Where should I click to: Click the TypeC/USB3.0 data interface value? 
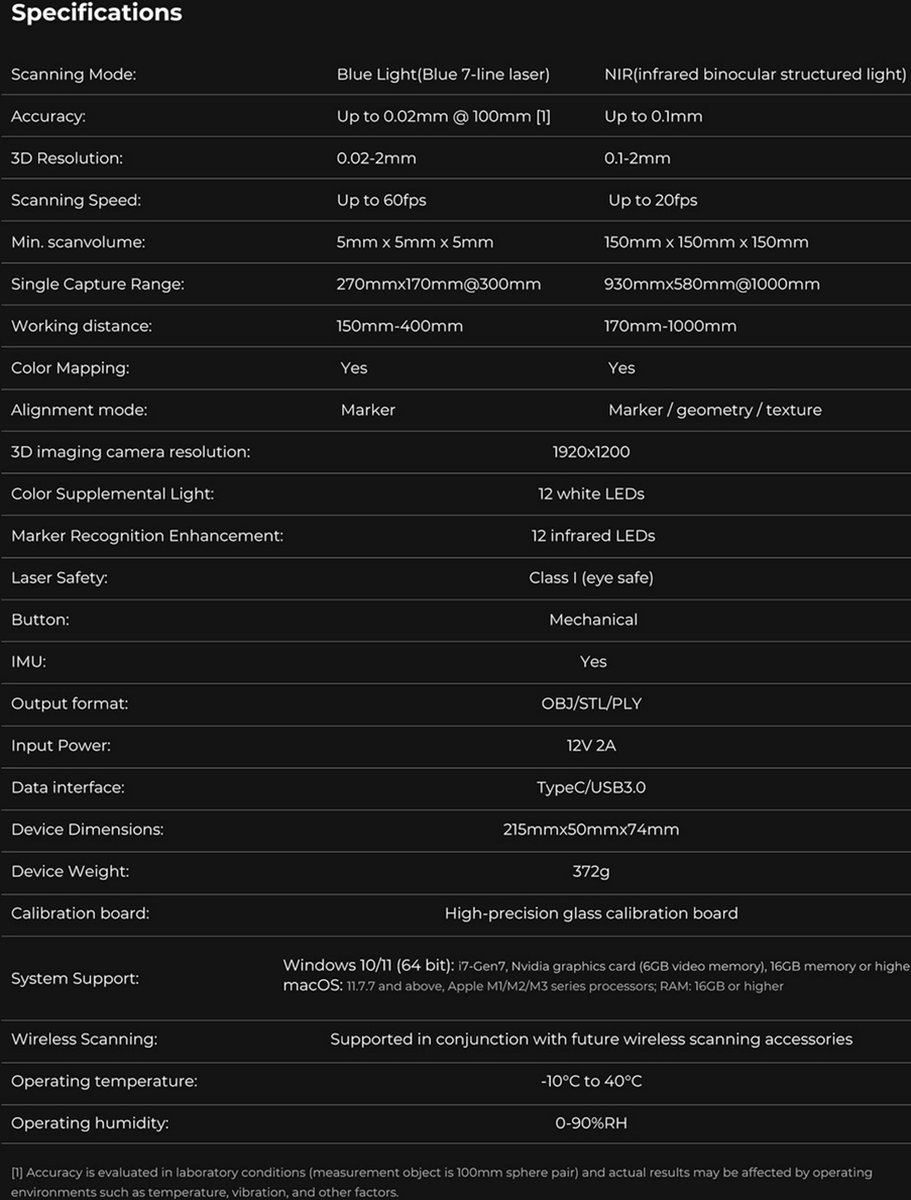click(x=591, y=789)
